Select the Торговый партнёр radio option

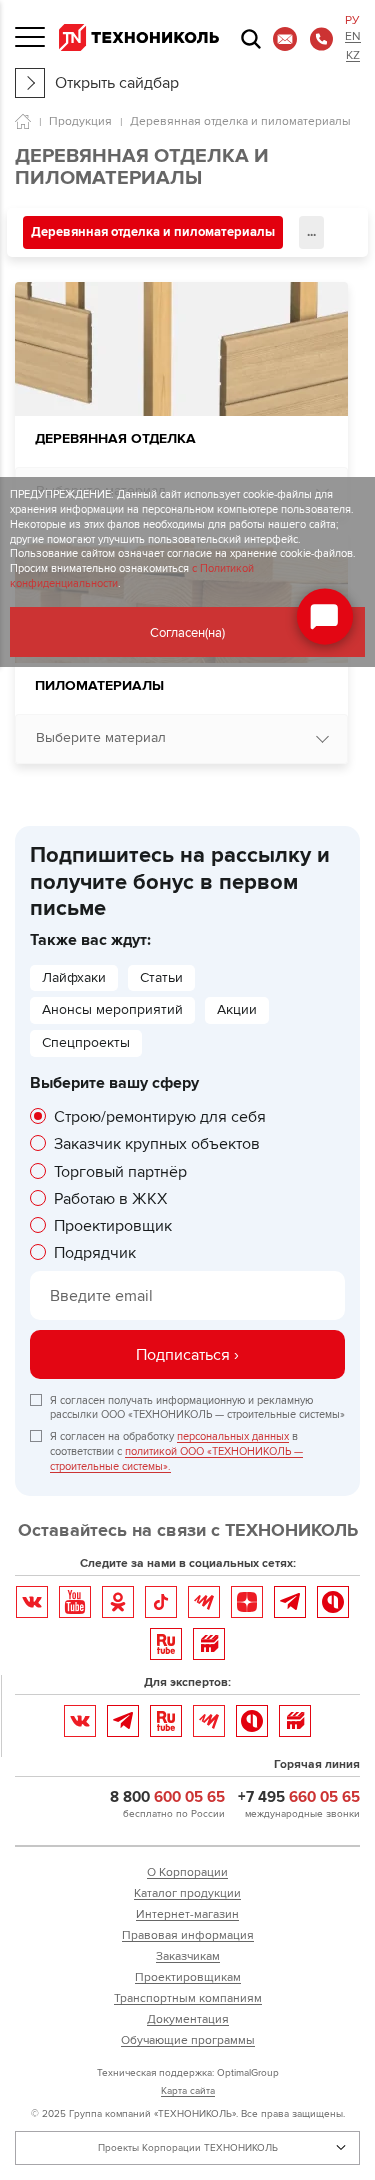38,1171
